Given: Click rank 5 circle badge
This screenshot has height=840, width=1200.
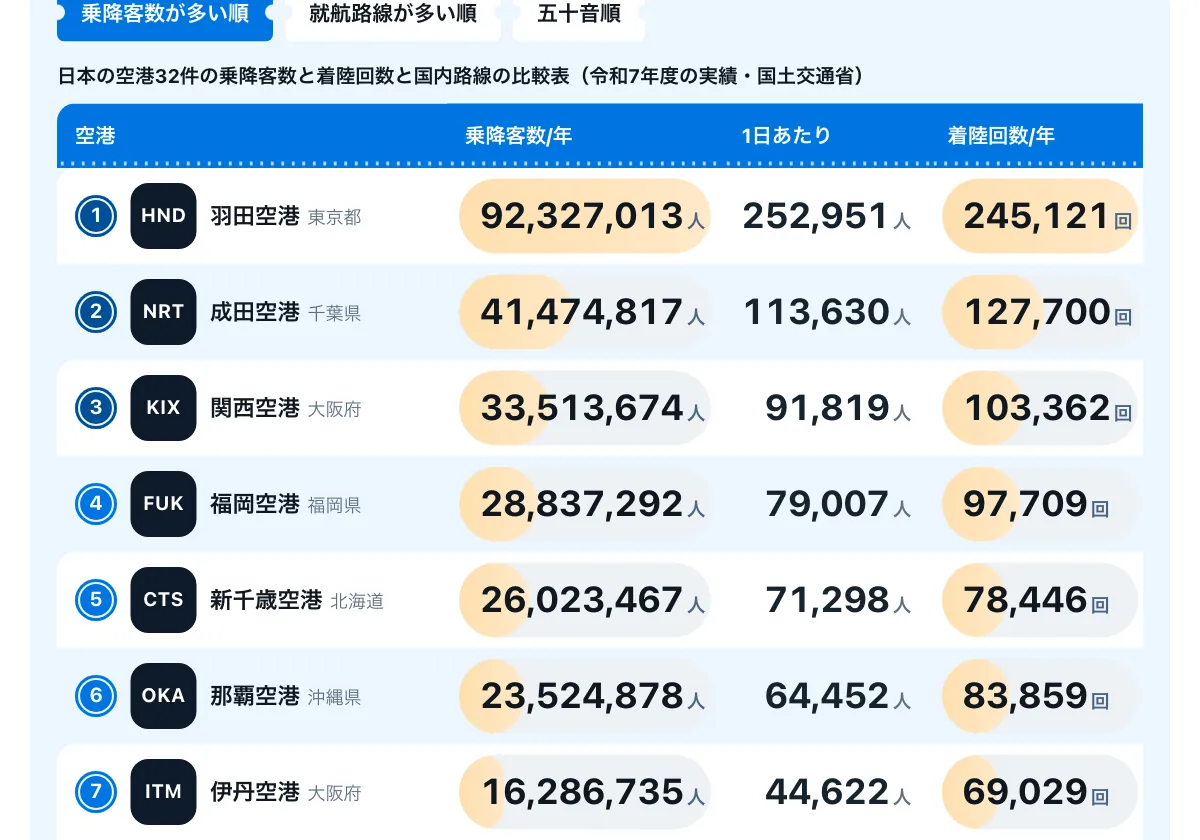Looking at the screenshot, I should pos(96,600).
